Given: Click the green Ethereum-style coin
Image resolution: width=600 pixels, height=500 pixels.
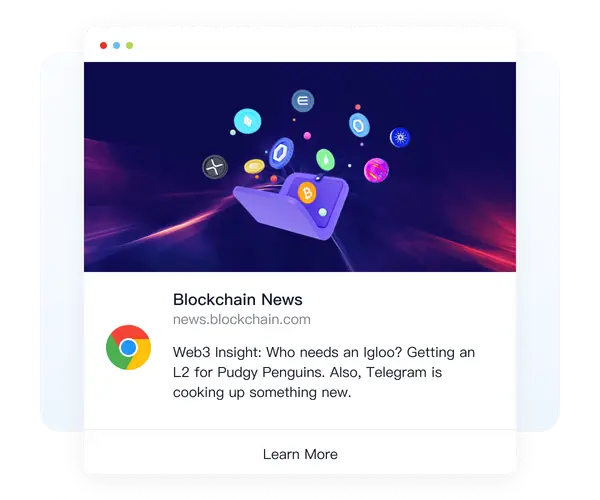Looking at the screenshot, I should (325, 160).
